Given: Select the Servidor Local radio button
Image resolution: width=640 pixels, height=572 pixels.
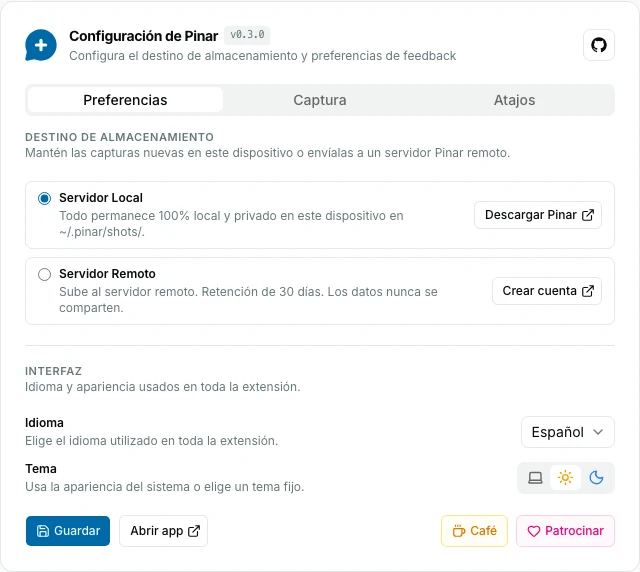Looking at the screenshot, I should [44, 198].
